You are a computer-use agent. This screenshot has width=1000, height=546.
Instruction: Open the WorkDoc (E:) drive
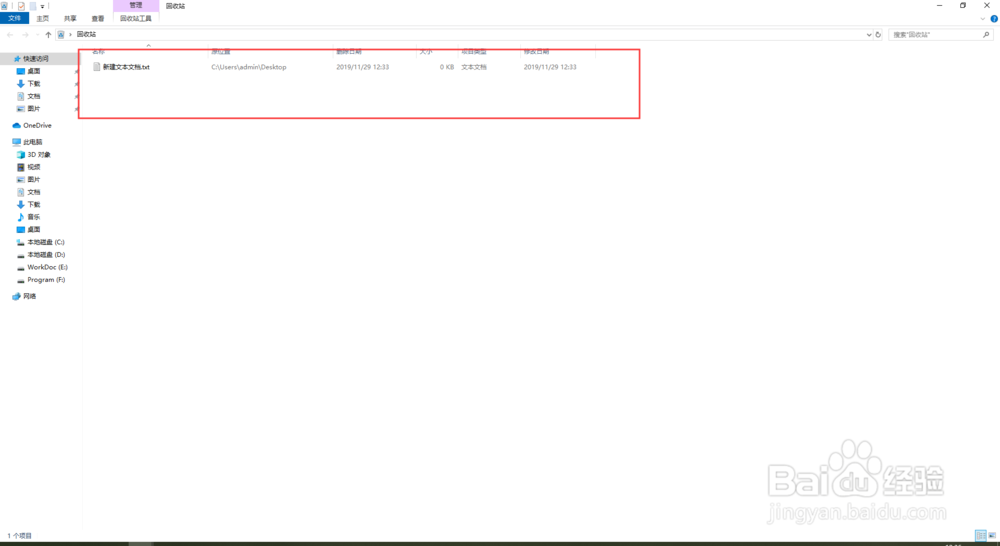[47, 267]
